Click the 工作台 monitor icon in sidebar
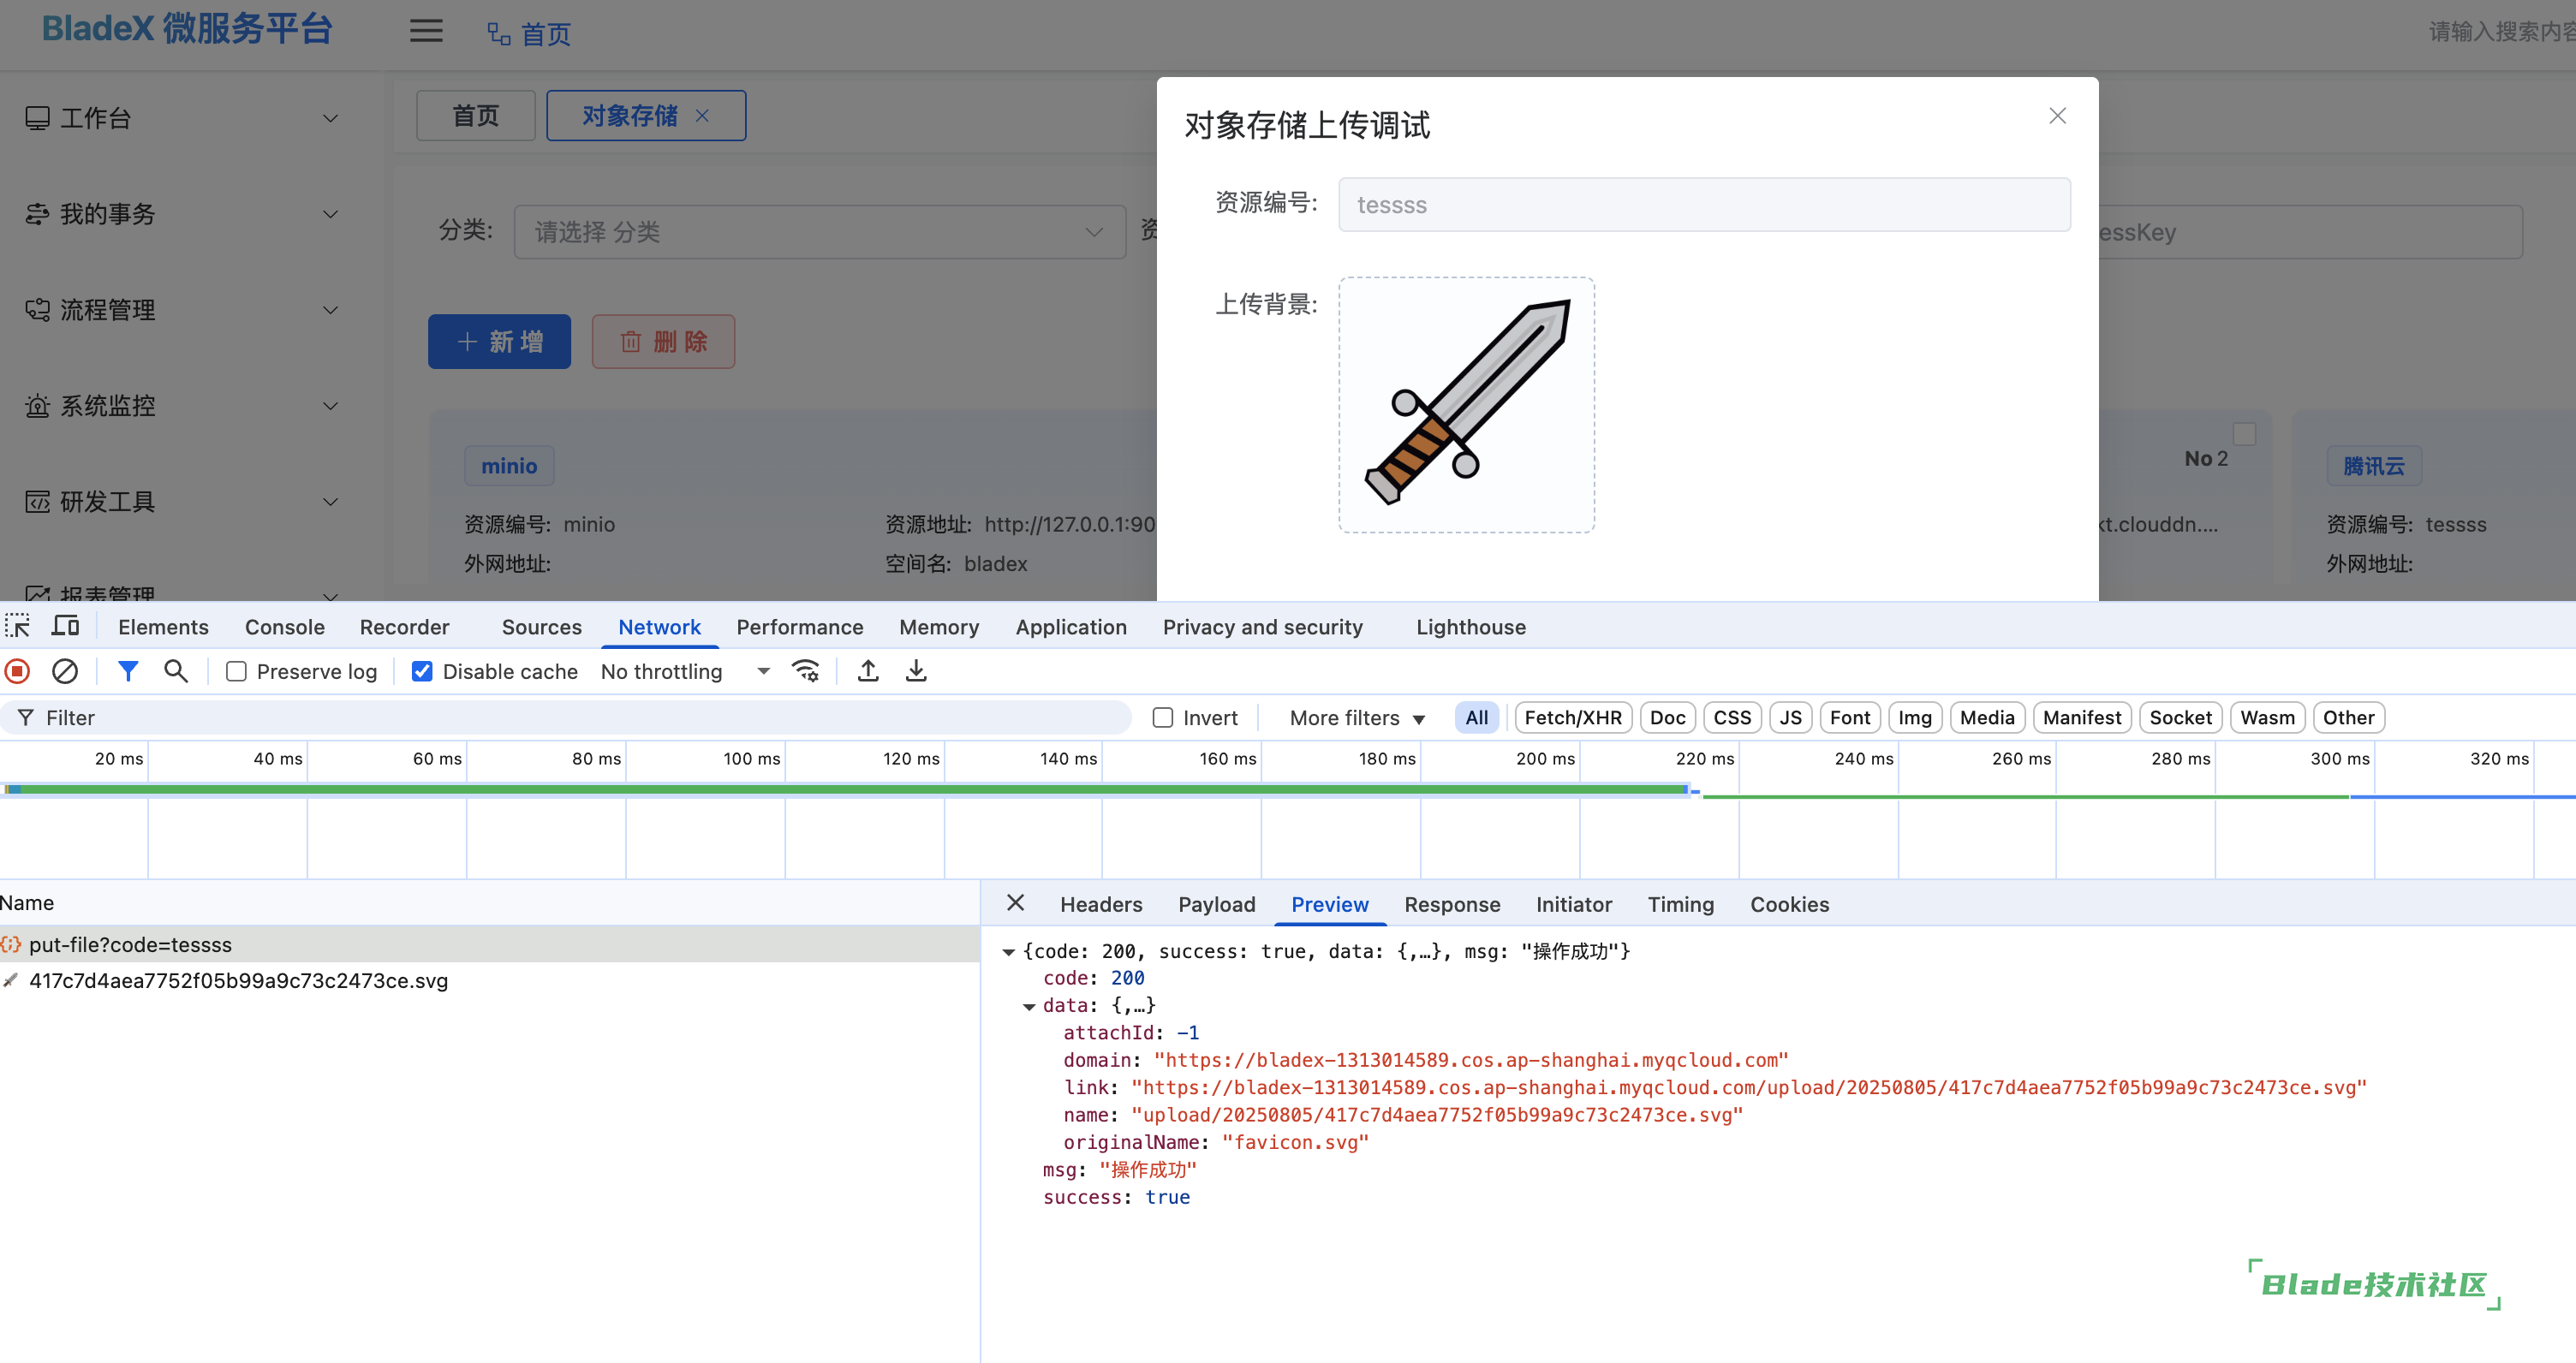Viewport: 2576px width, 1363px height. click(x=37, y=118)
